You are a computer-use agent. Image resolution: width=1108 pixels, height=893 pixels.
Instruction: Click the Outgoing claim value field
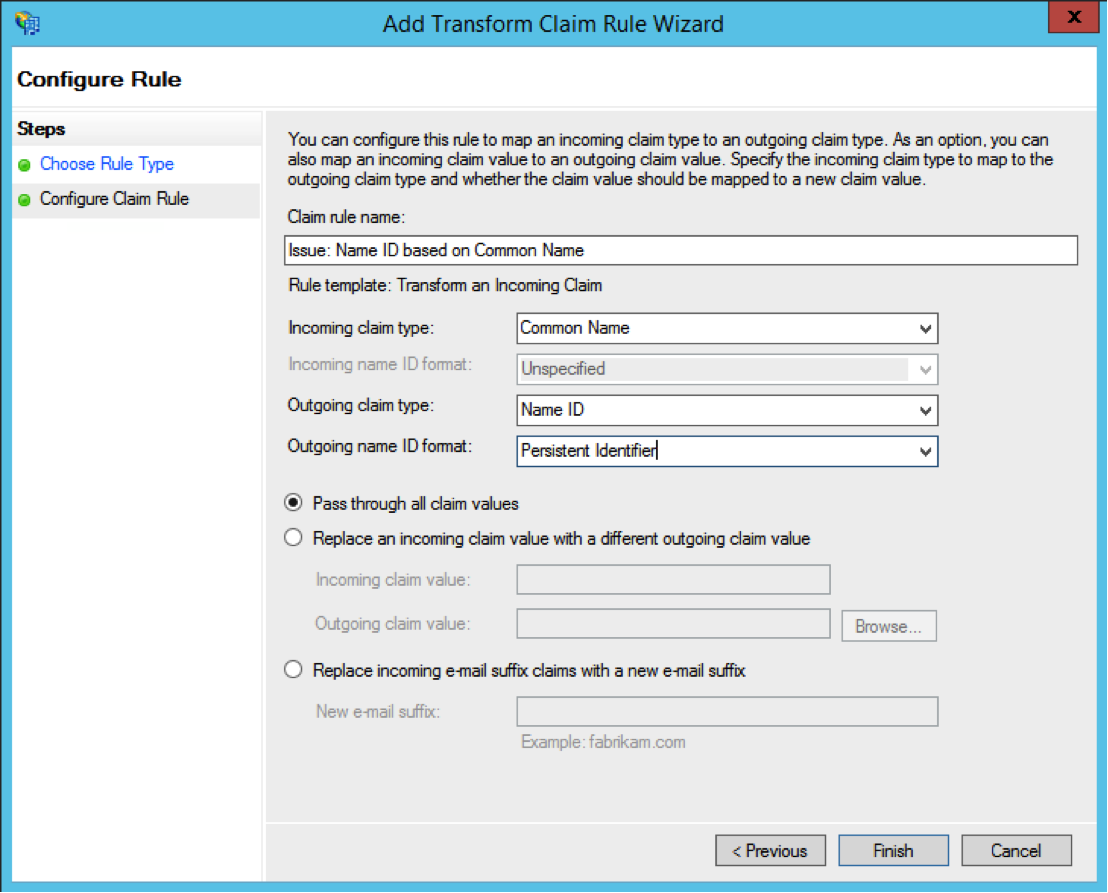(x=673, y=624)
